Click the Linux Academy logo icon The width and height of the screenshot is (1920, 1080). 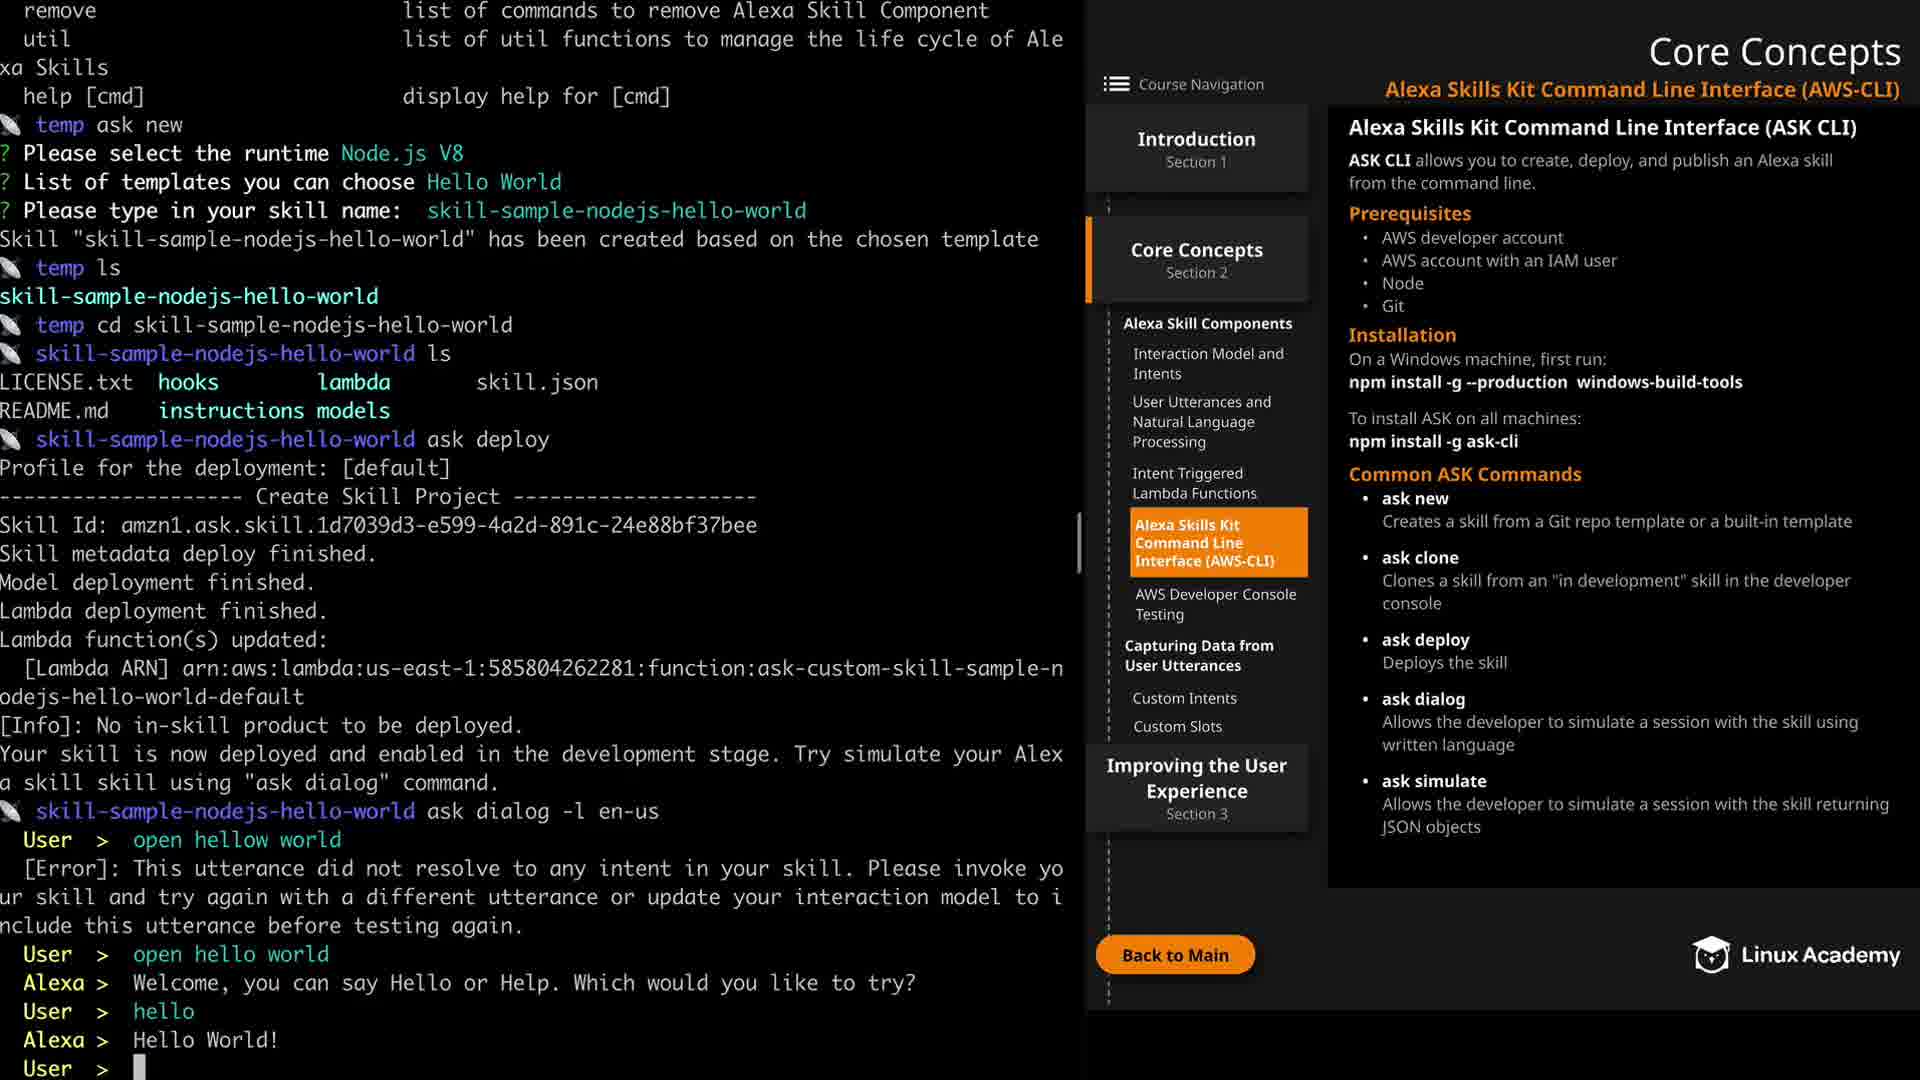[1711, 955]
